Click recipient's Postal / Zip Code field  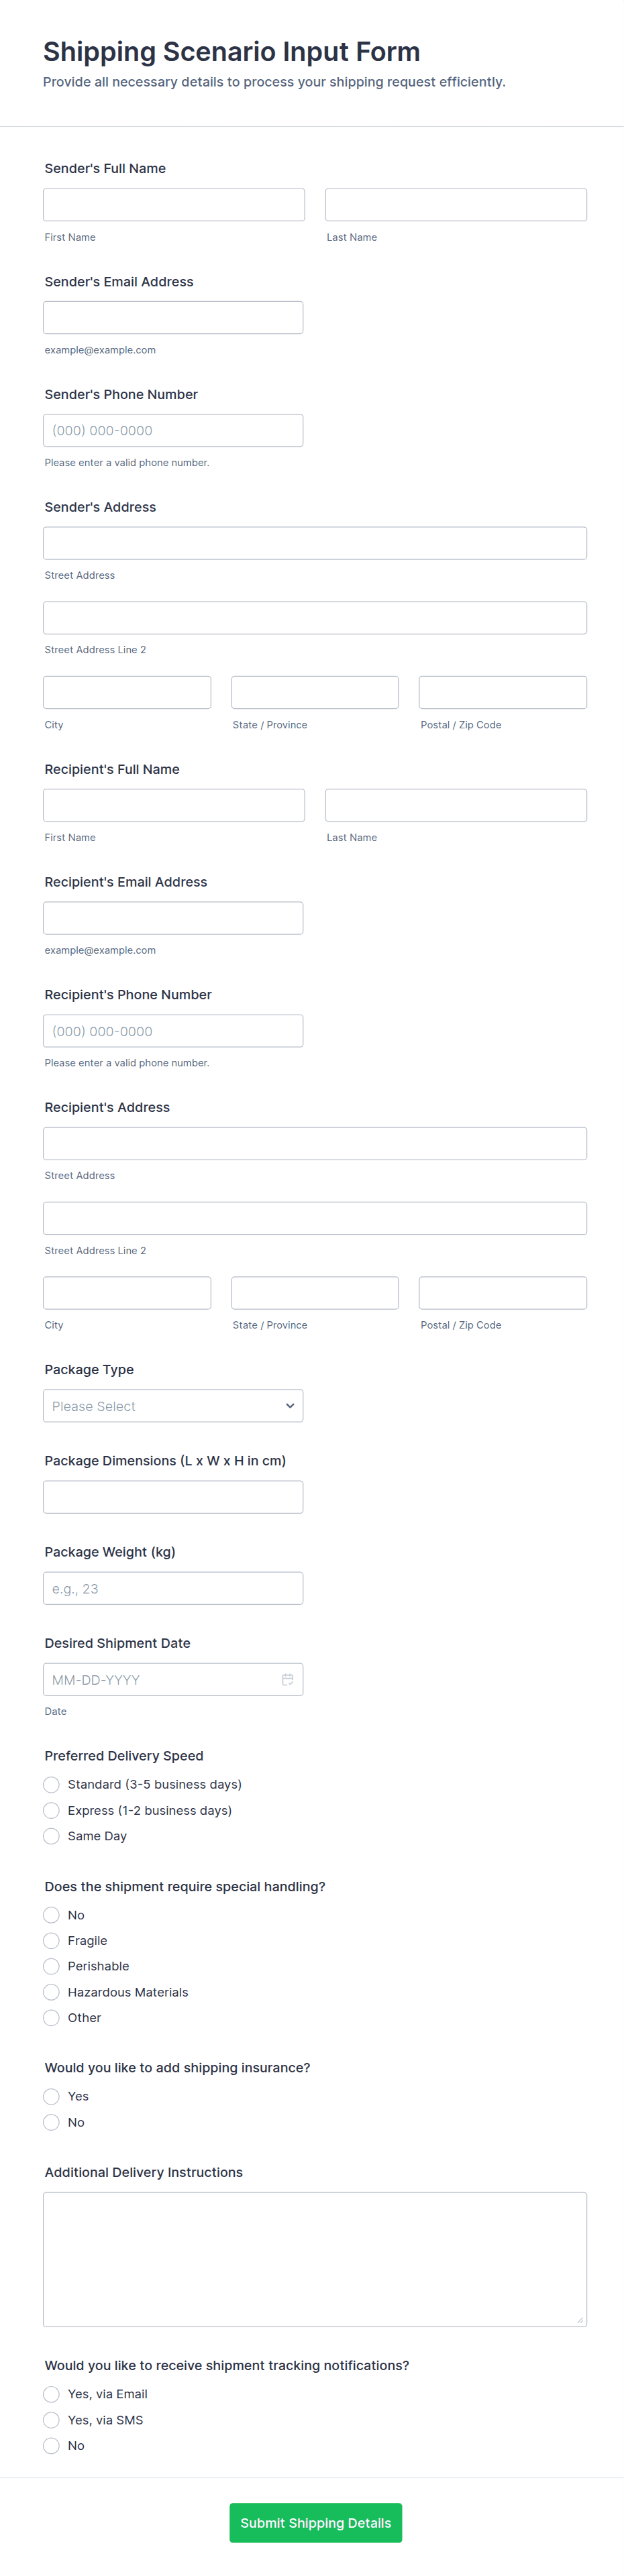(502, 1293)
